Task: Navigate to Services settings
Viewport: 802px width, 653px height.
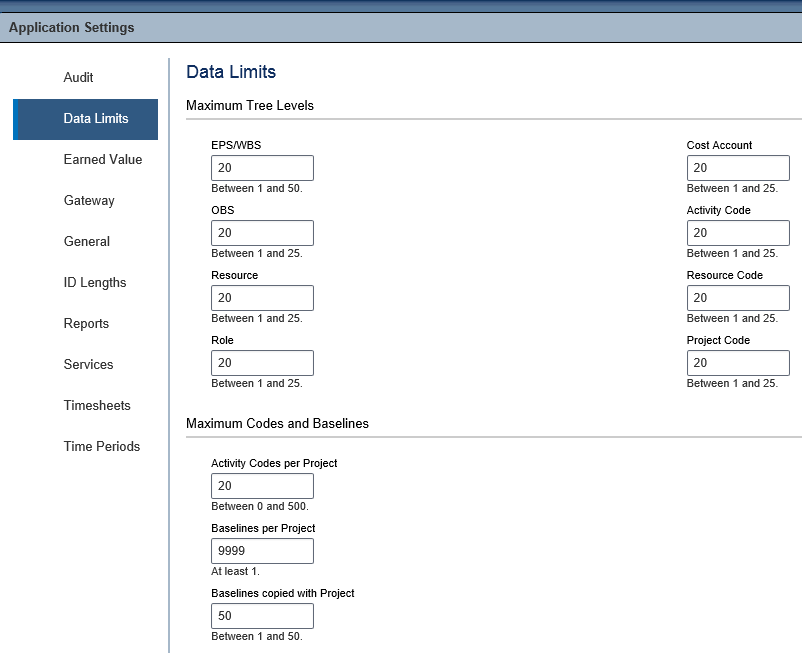Action: click(x=88, y=364)
